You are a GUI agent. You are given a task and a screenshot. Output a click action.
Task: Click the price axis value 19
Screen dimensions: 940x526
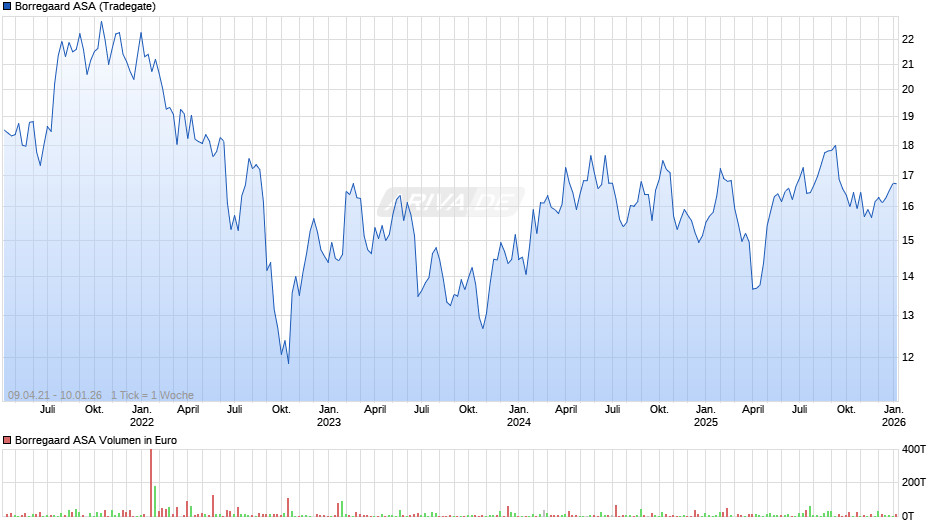tap(908, 116)
